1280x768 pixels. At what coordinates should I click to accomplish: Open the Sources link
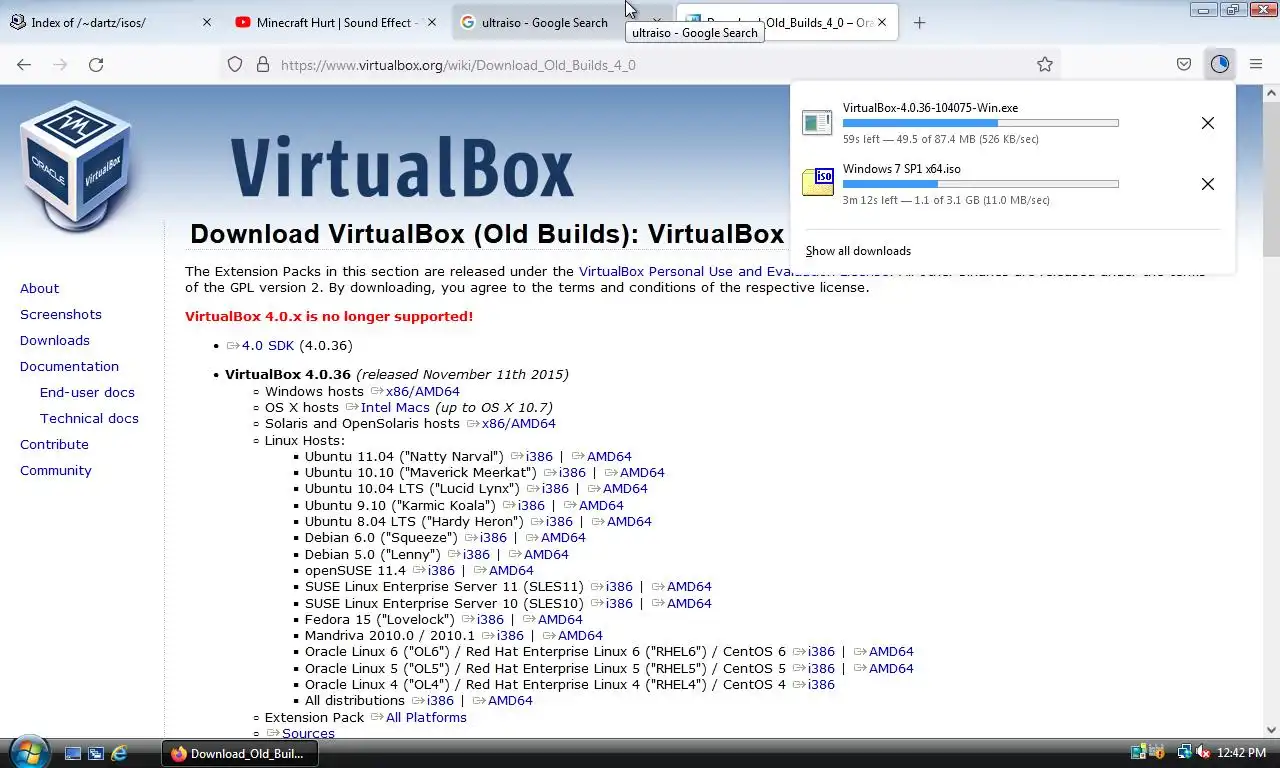(x=308, y=733)
